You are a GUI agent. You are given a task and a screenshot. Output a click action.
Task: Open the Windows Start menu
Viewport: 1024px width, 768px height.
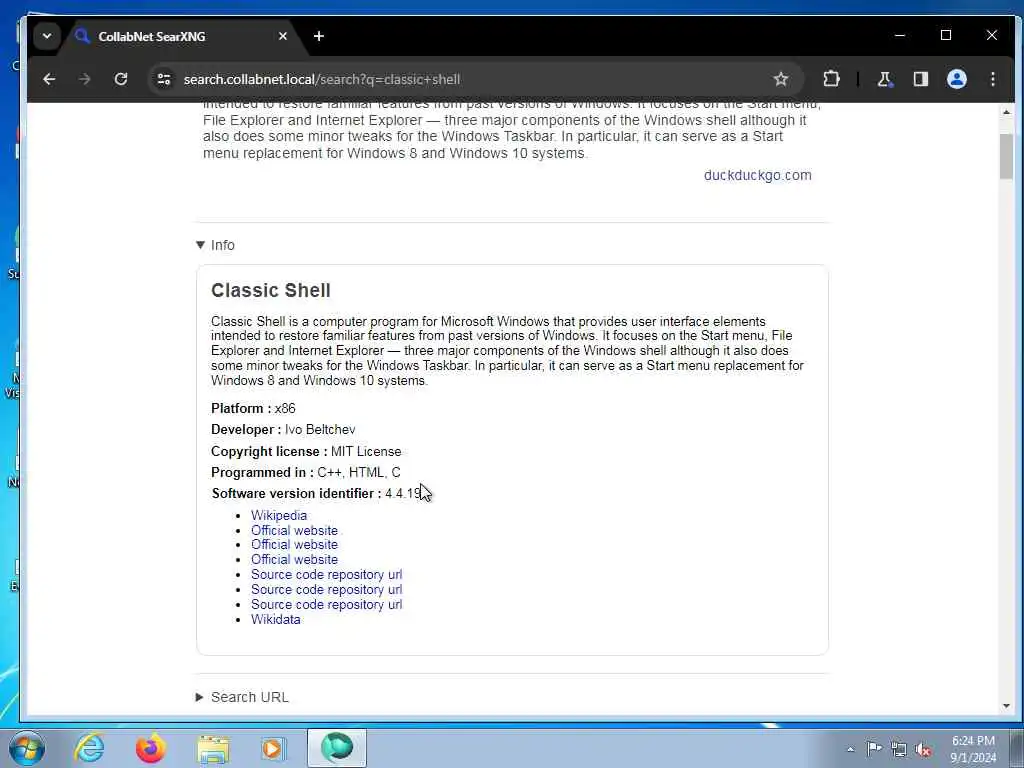(x=27, y=748)
